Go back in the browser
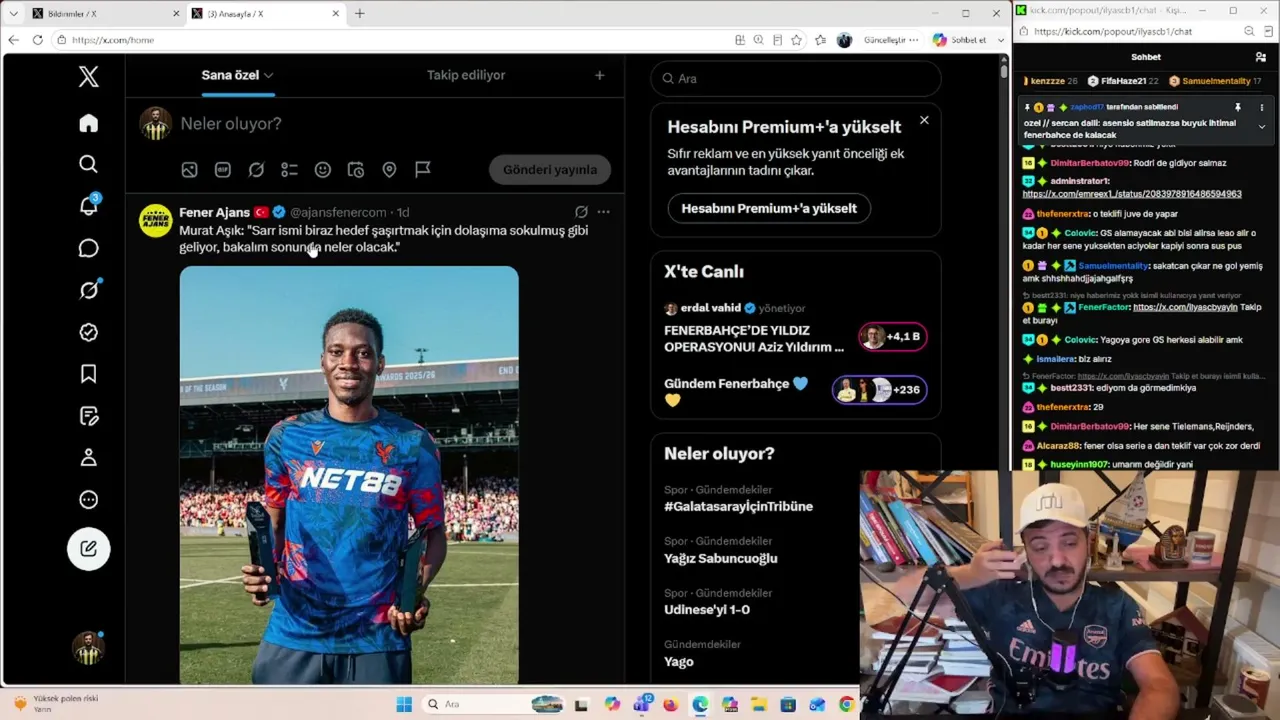The width and height of the screenshot is (1280, 720). point(13,40)
